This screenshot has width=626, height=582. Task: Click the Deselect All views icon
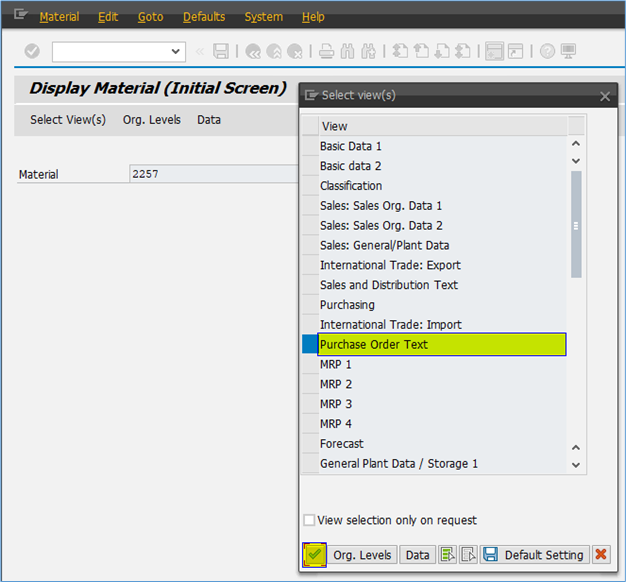(468, 554)
